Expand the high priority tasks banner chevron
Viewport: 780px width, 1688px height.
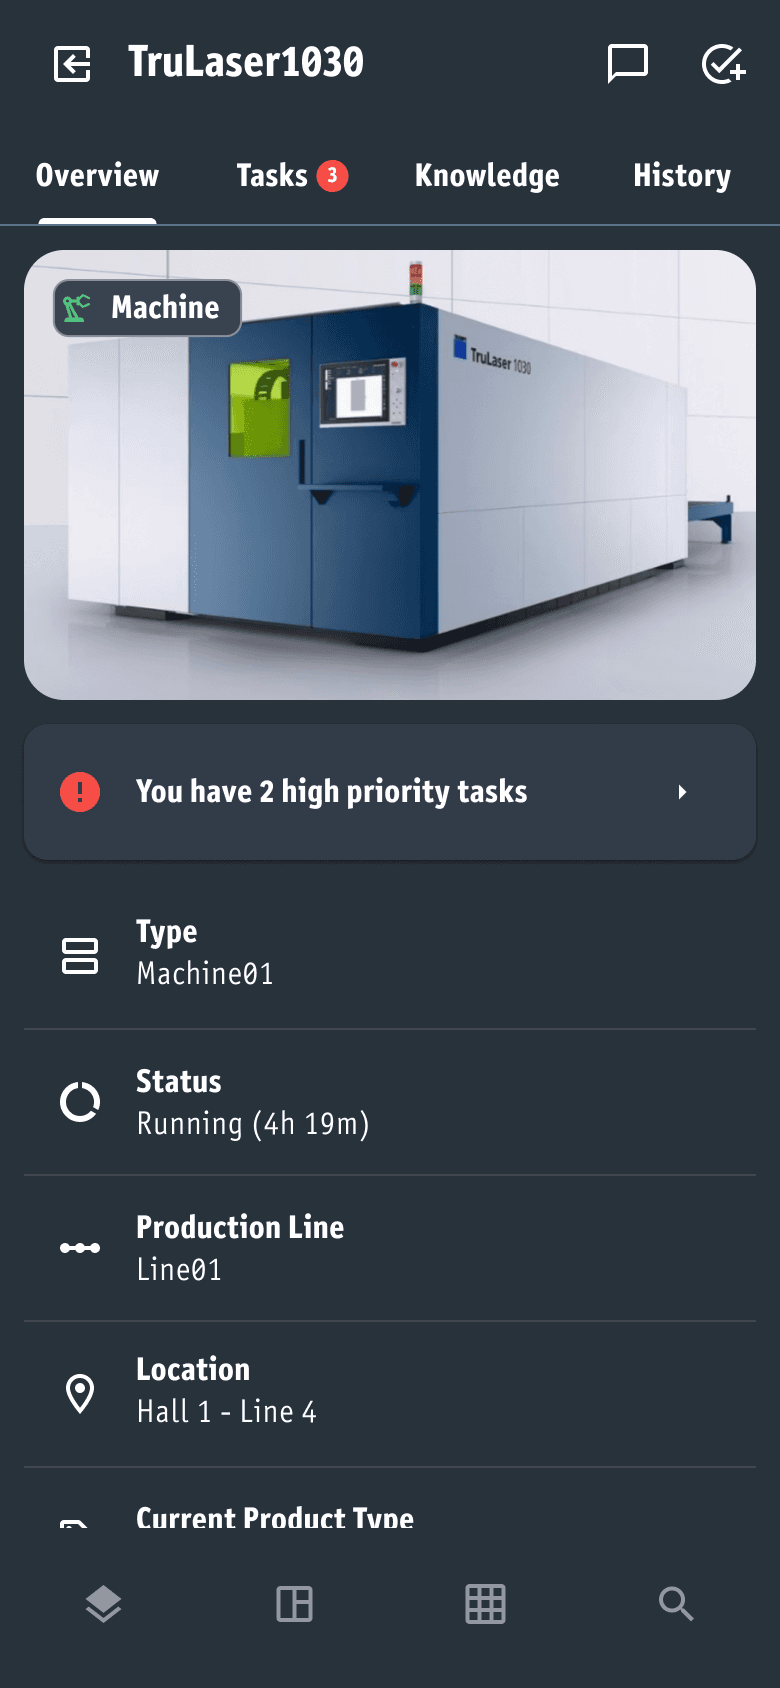[x=683, y=791]
